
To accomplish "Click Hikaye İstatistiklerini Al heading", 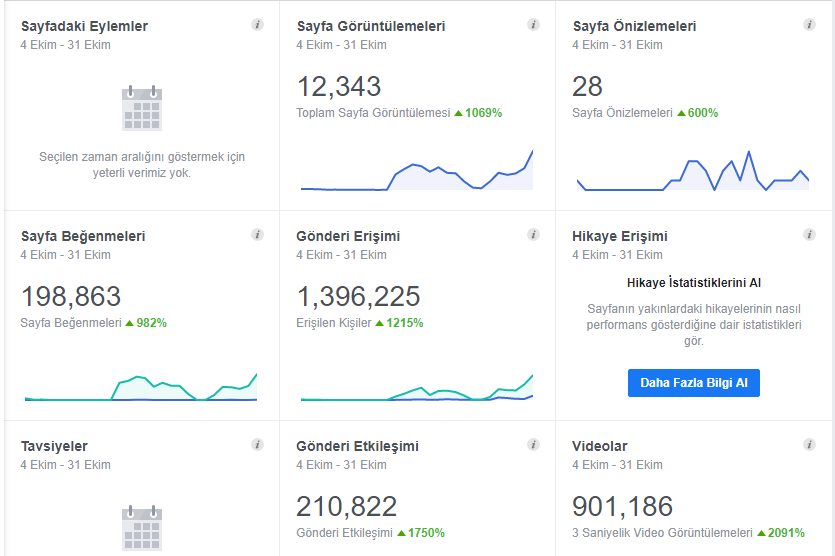I will coord(694,283).
